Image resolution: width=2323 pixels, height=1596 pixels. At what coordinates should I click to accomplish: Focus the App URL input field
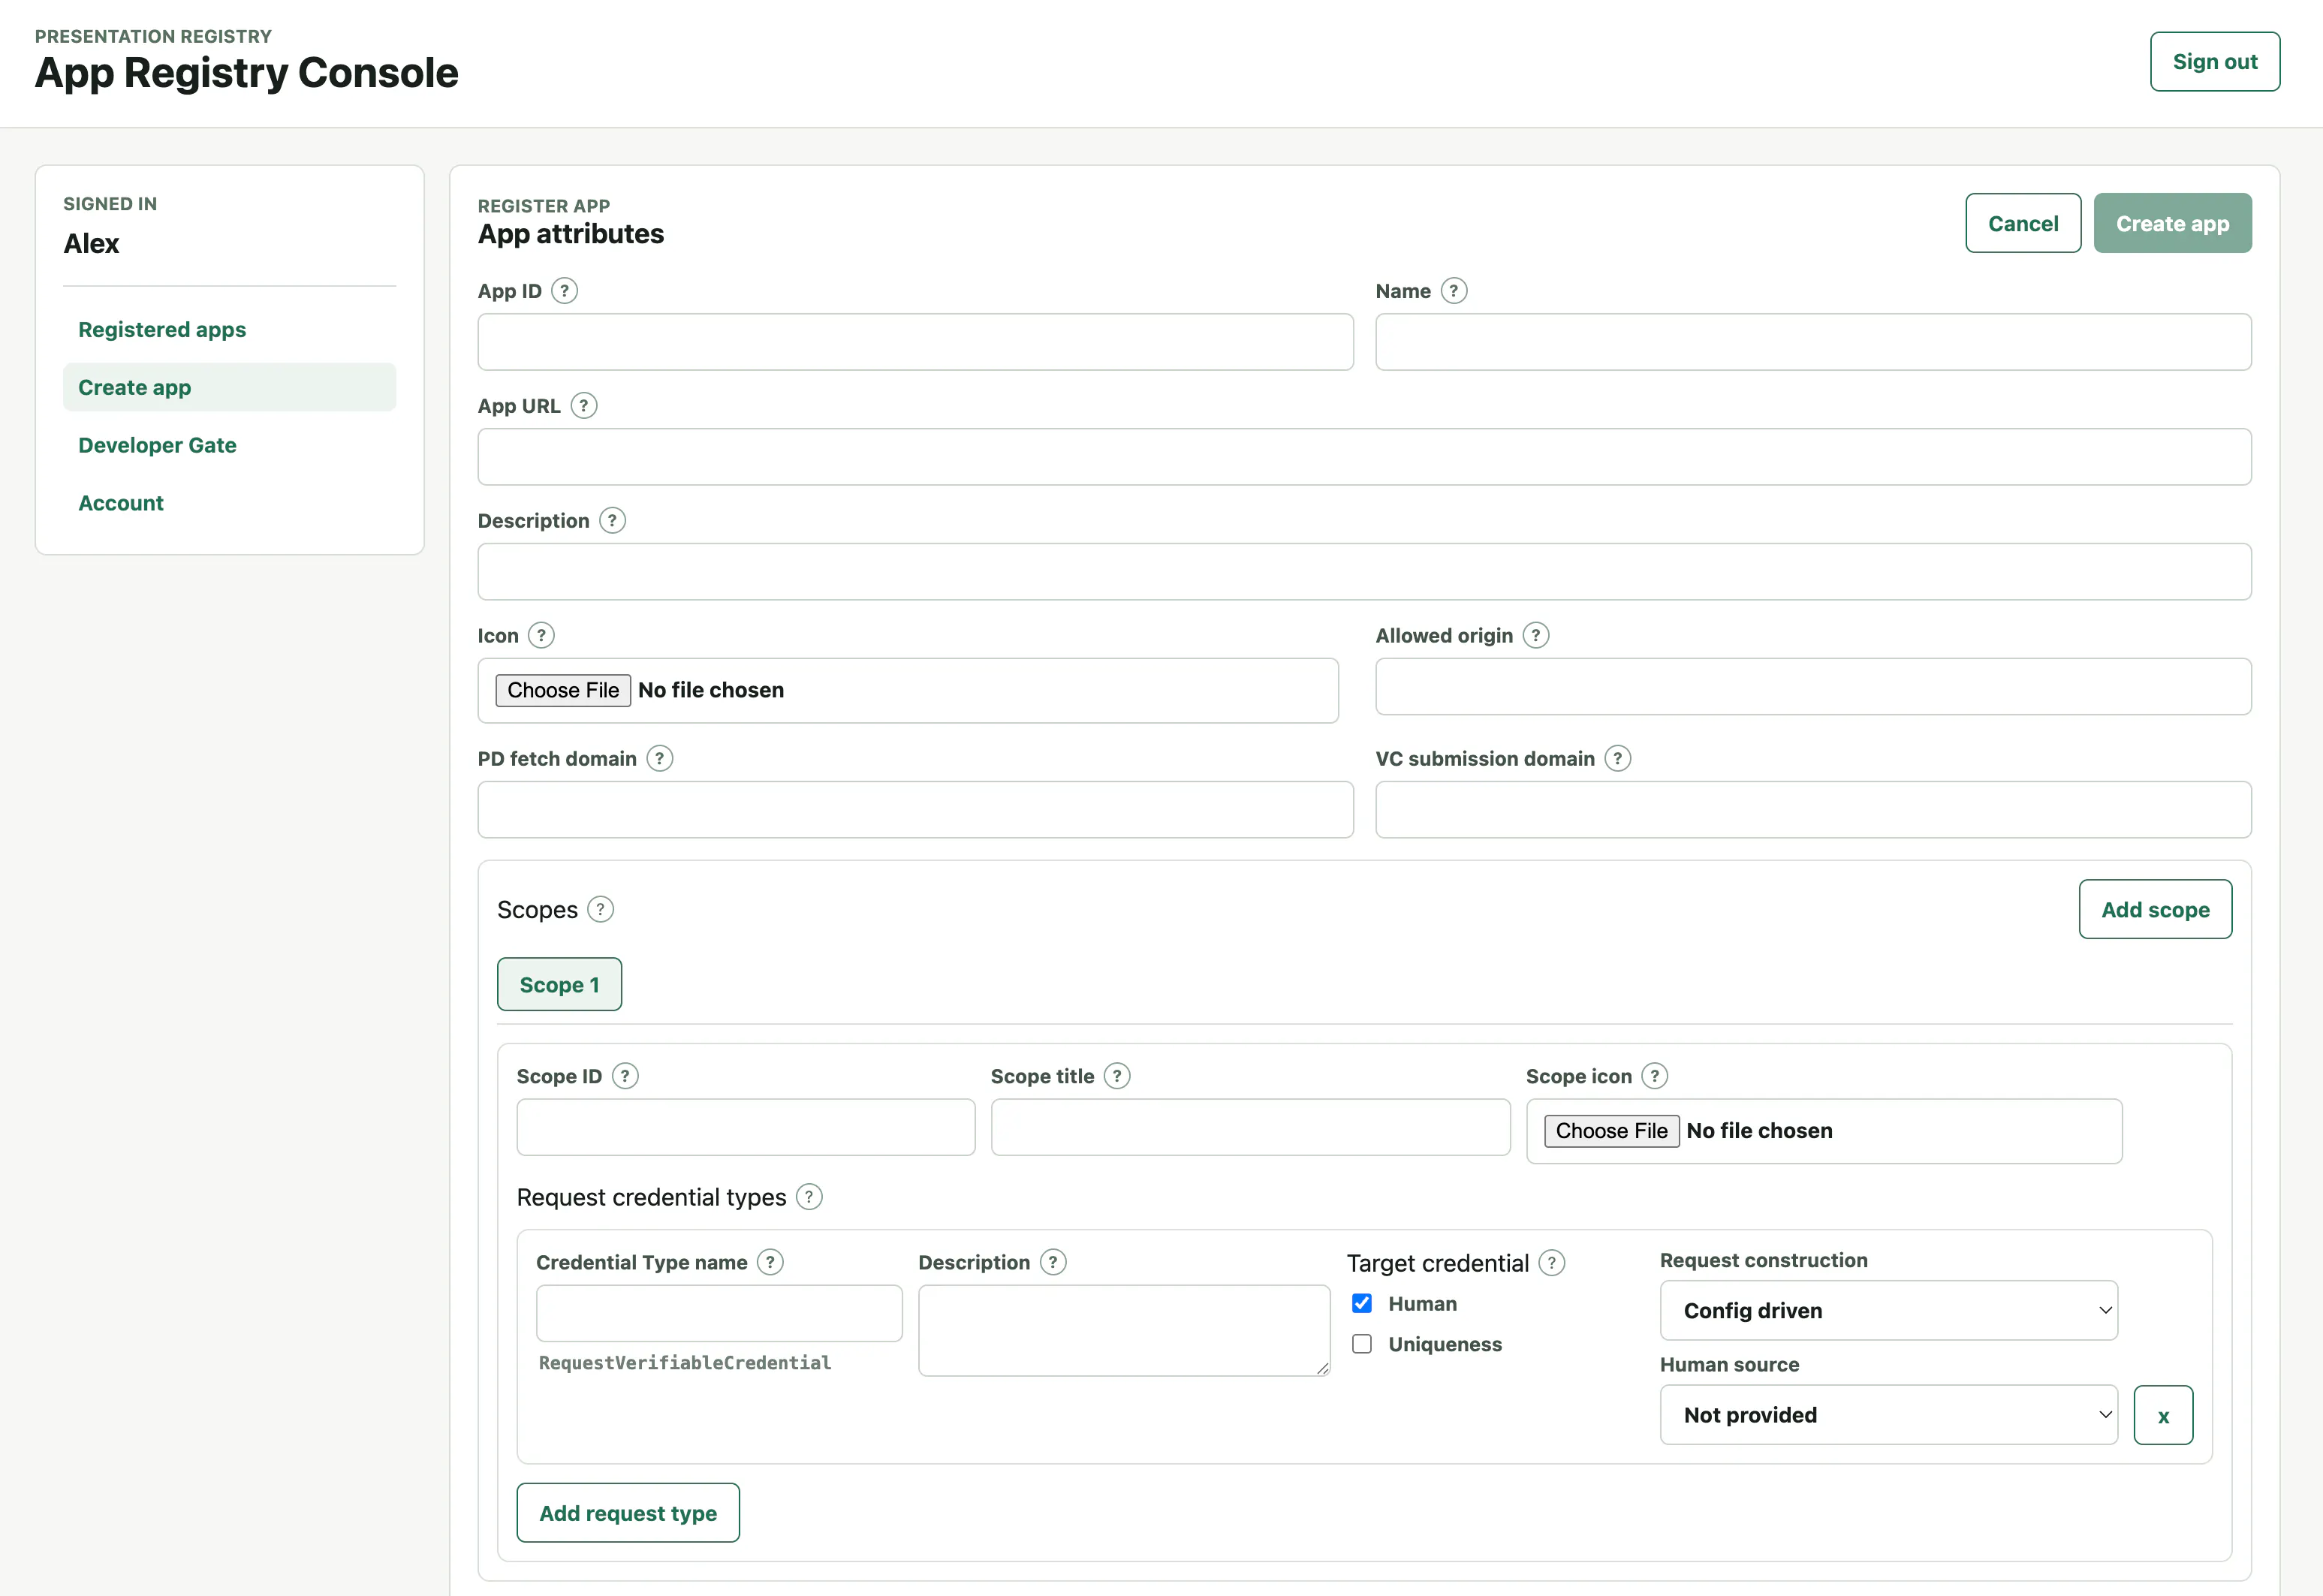(1364, 457)
